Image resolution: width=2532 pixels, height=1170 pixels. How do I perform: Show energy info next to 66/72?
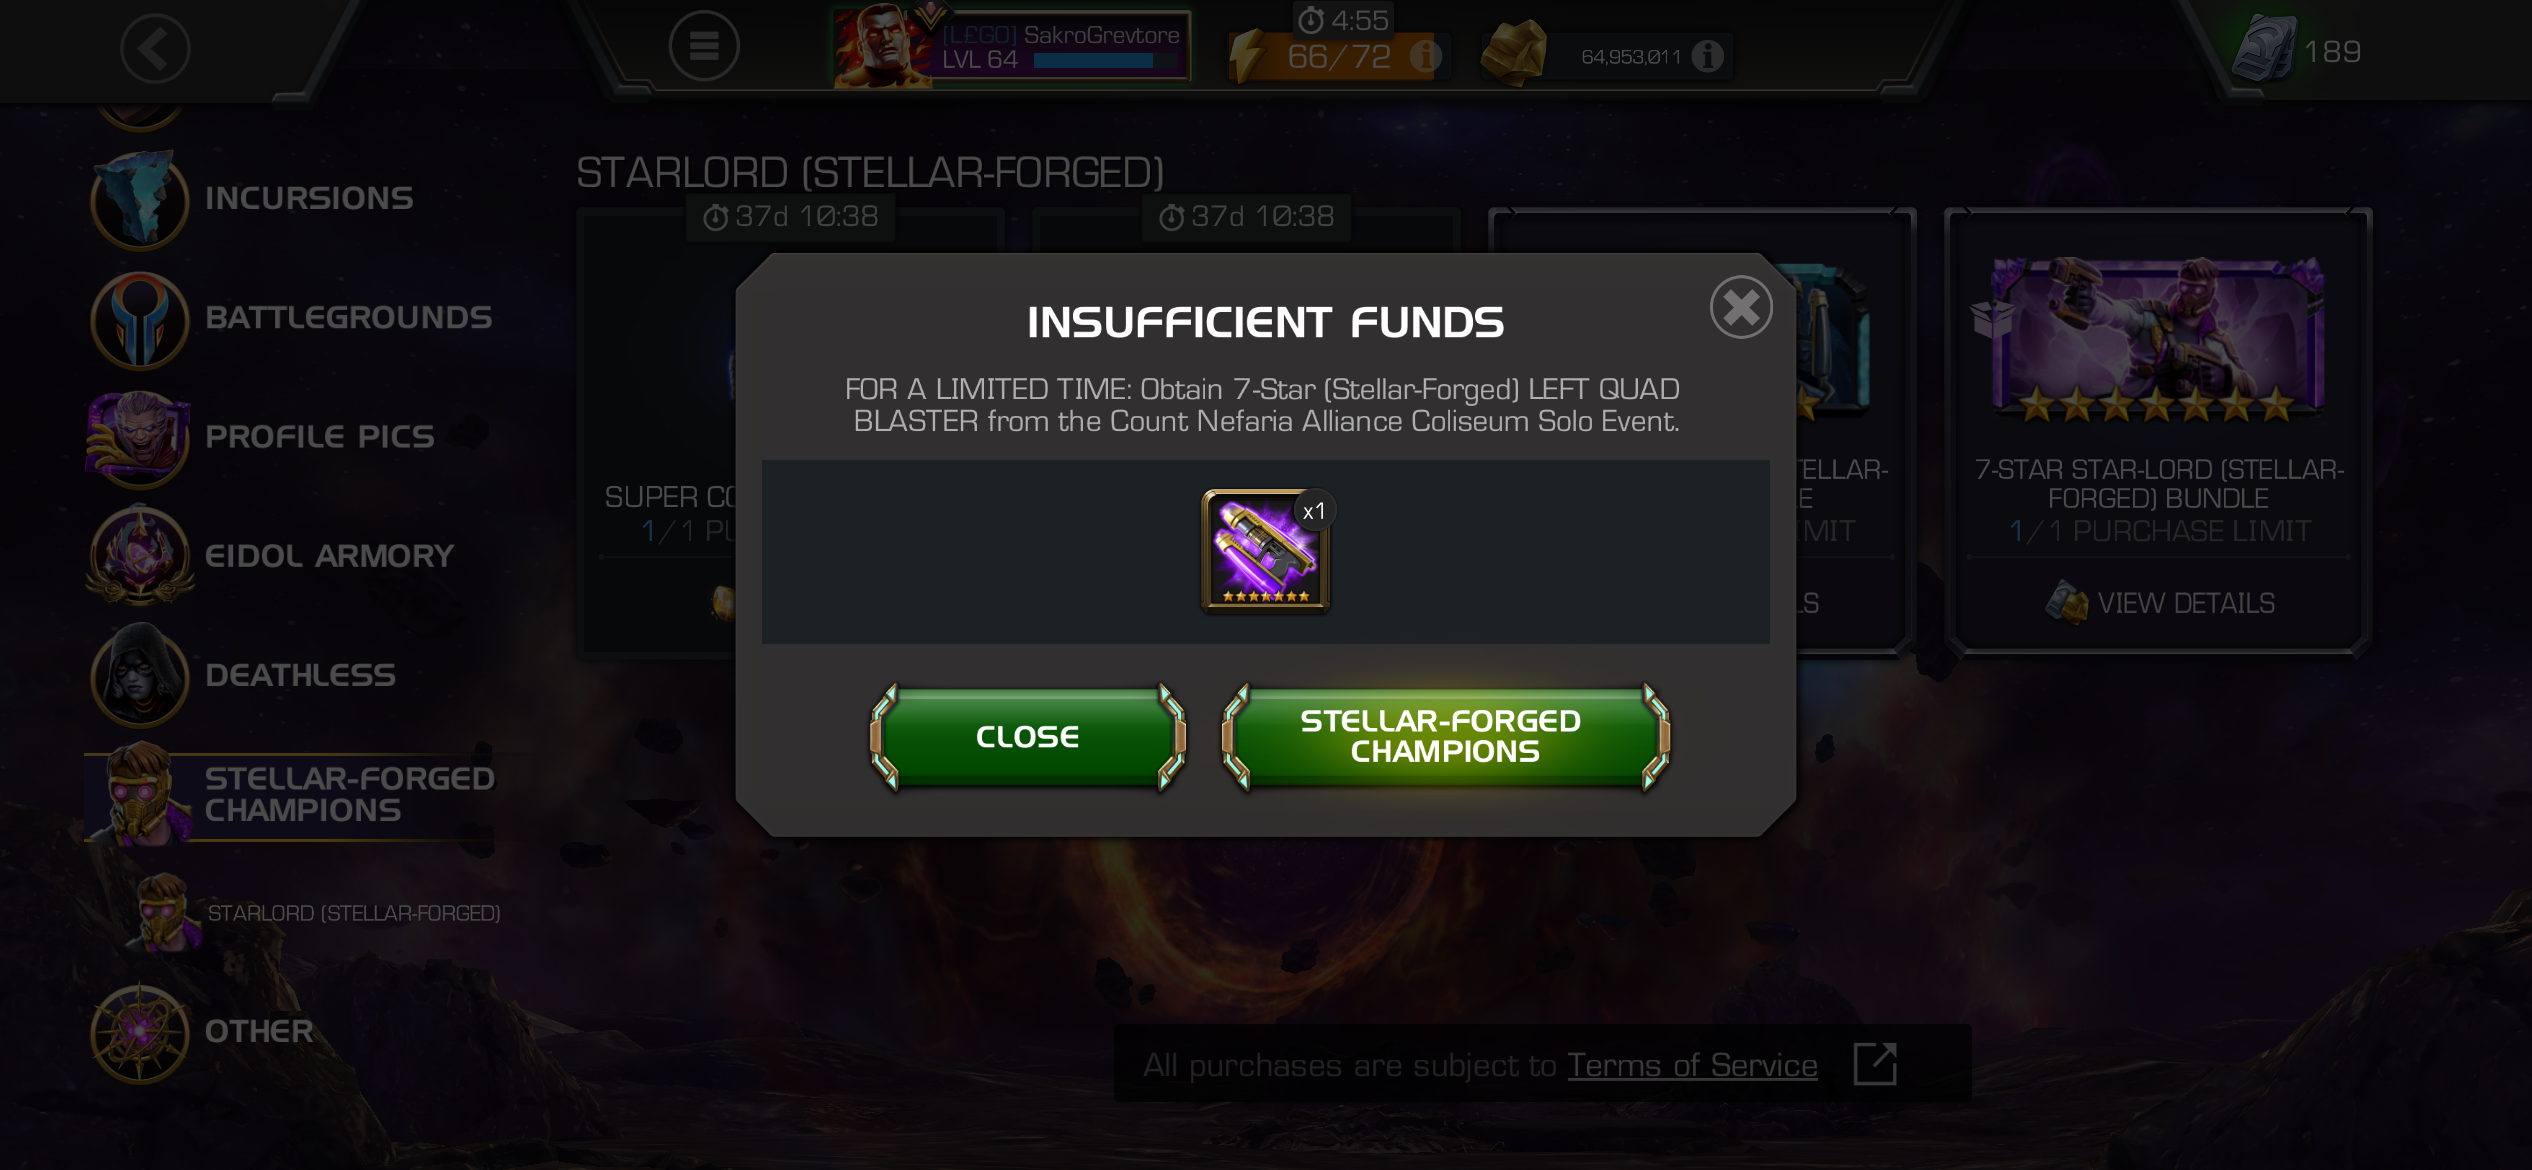pyautogui.click(x=1425, y=56)
